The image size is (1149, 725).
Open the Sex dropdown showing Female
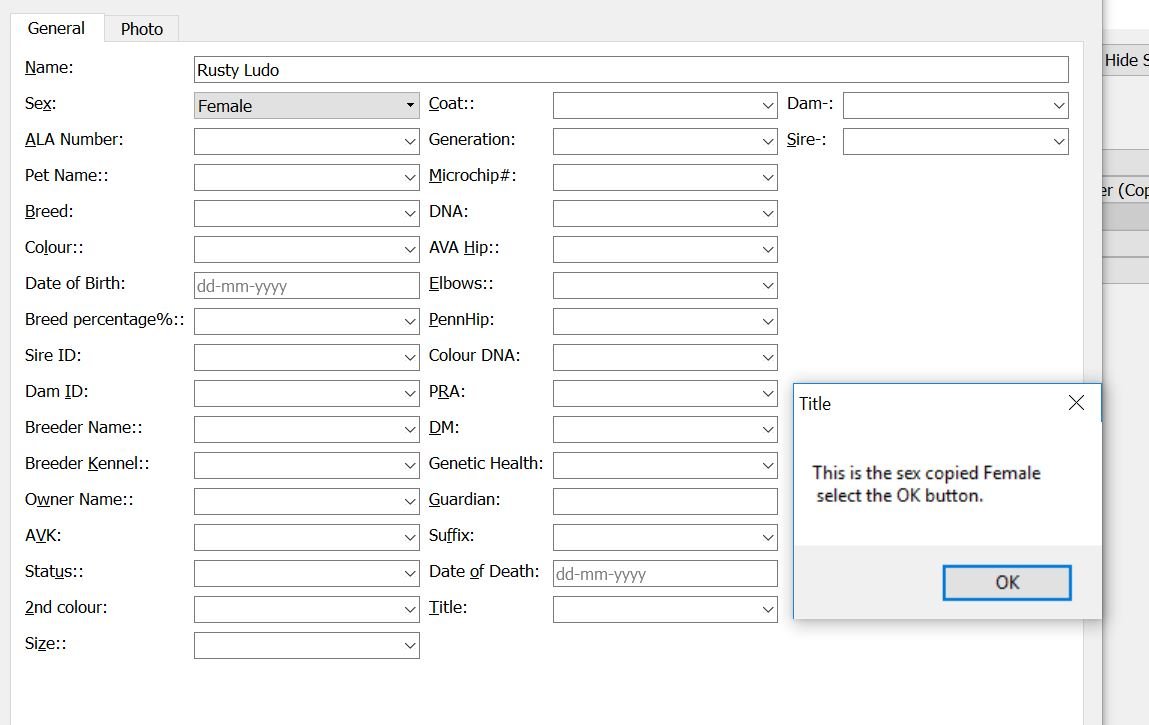(306, 106)
